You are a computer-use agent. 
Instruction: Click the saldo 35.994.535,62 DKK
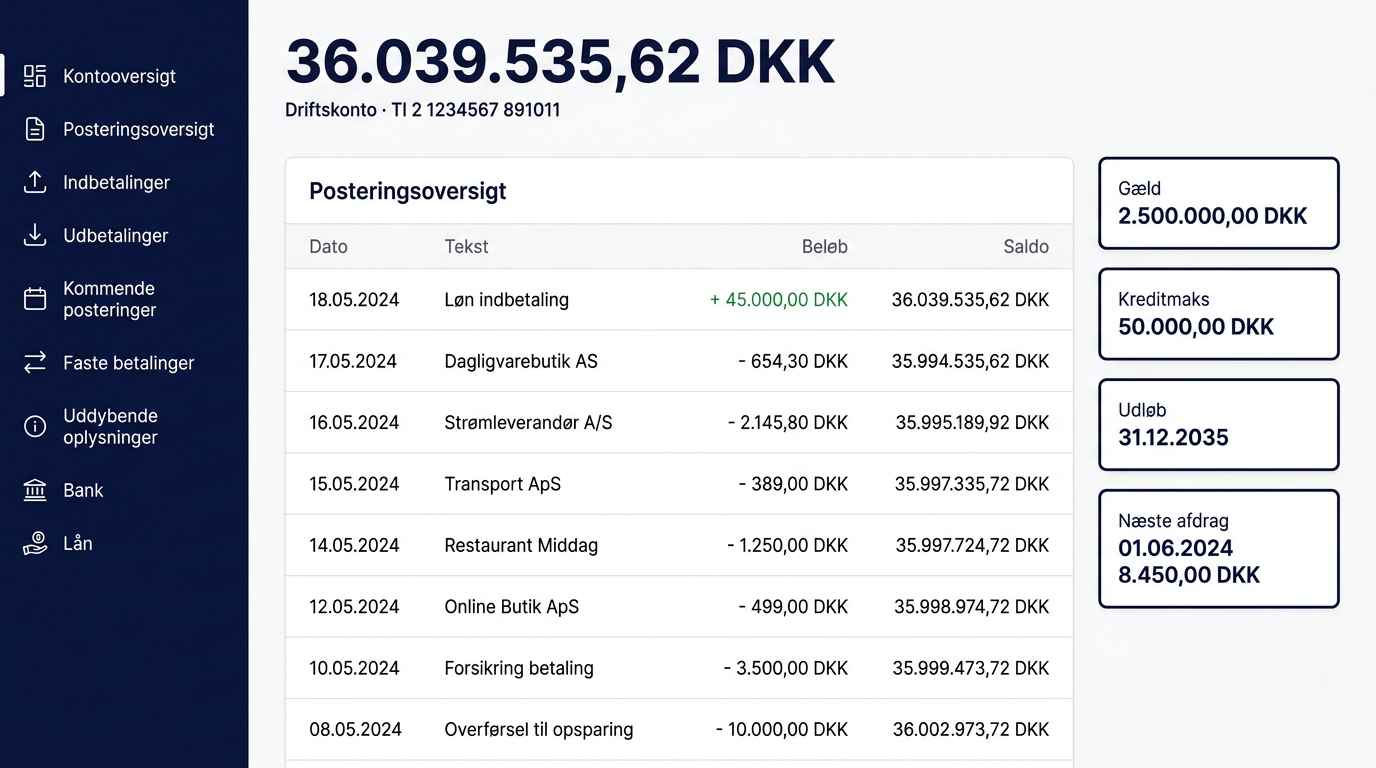[971, 361]
